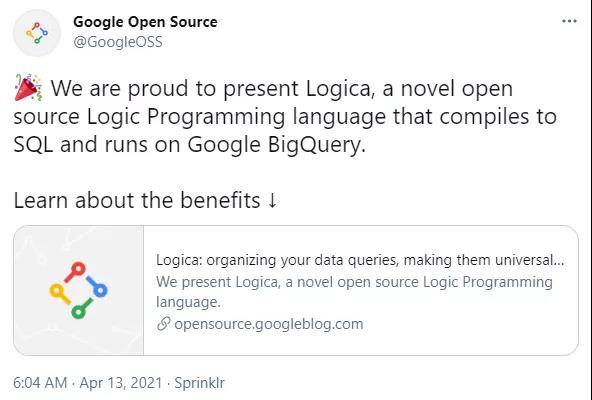This screenshot has height=400, width=592.
Task: Click the Google Open Source profile avatar
Action: point(37,33)
